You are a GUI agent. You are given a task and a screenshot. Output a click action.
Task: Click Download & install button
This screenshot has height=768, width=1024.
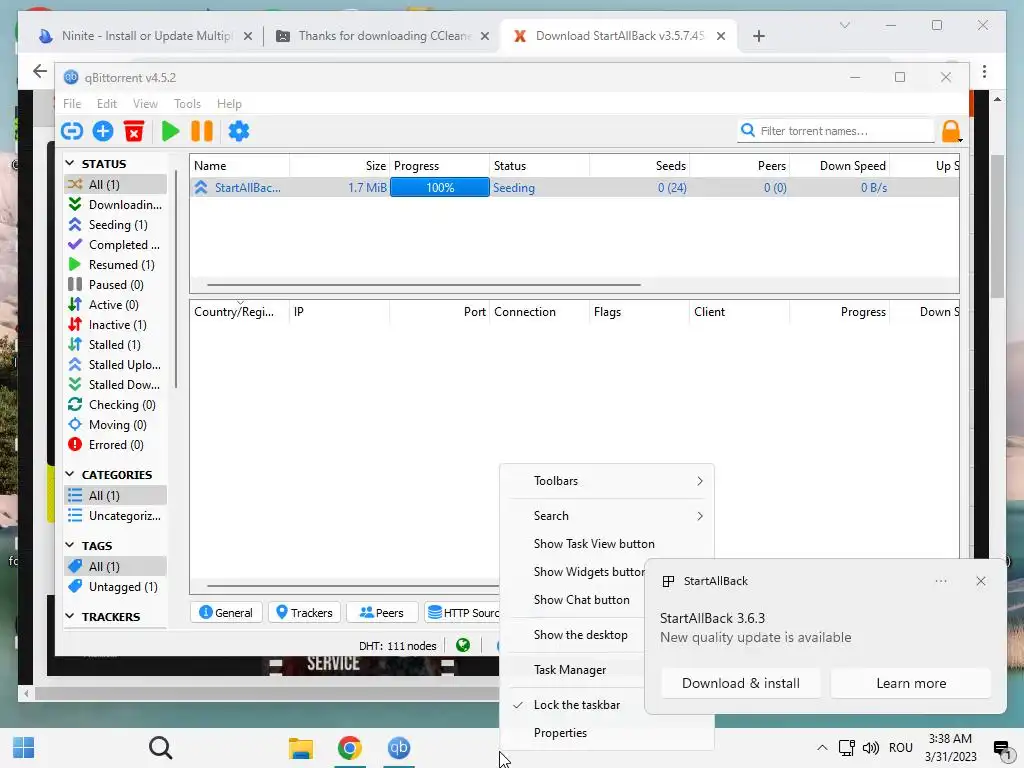(x=741, y=683)
